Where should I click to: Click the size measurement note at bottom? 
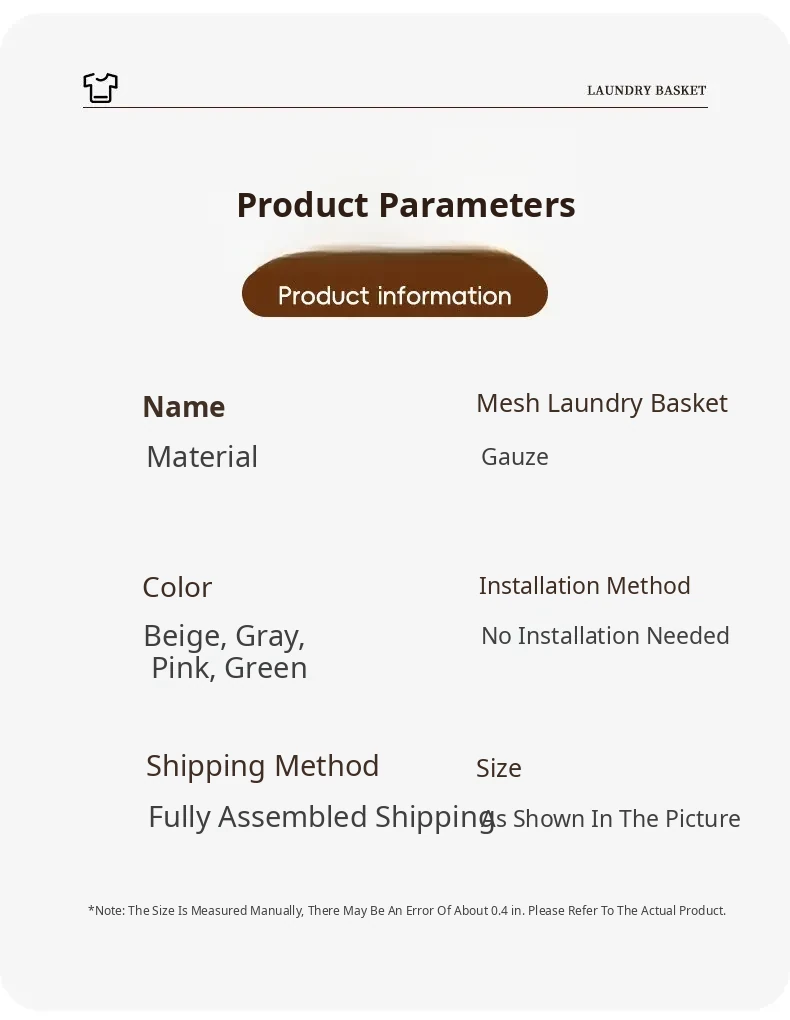click(407, 911)
